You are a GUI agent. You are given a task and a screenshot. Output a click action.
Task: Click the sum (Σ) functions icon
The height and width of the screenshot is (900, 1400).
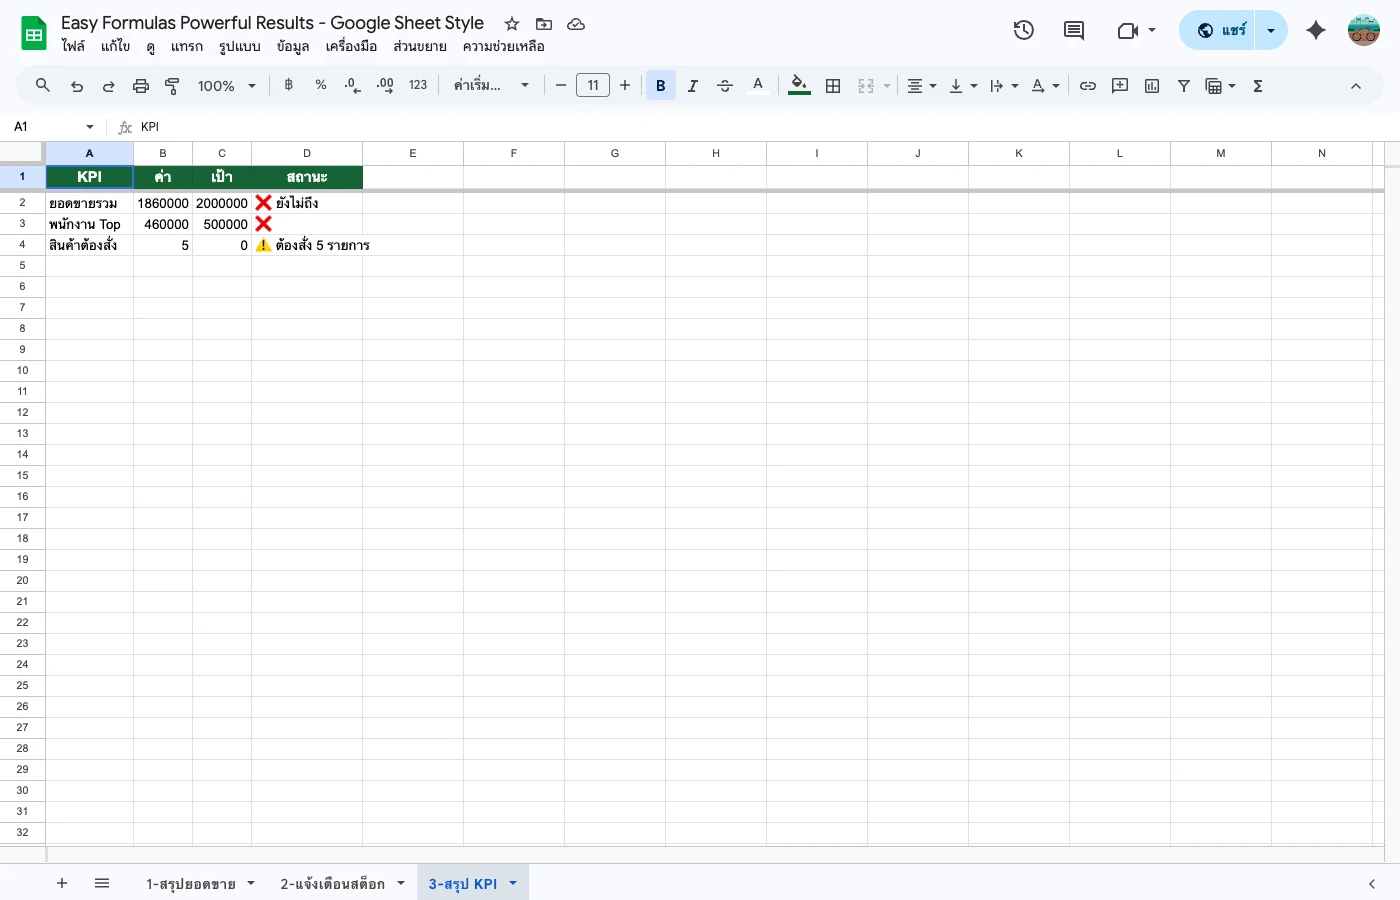1257,85
